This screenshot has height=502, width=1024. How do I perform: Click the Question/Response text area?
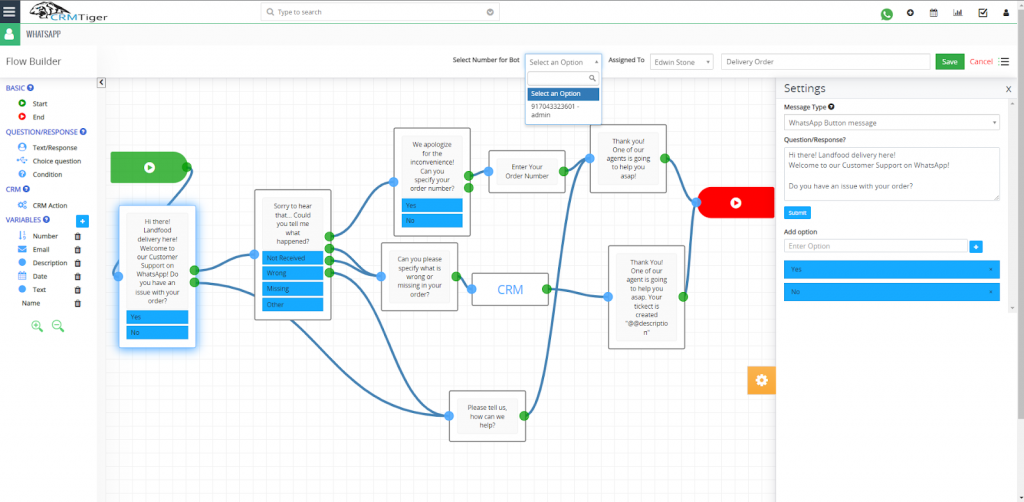tap(891, 174)
